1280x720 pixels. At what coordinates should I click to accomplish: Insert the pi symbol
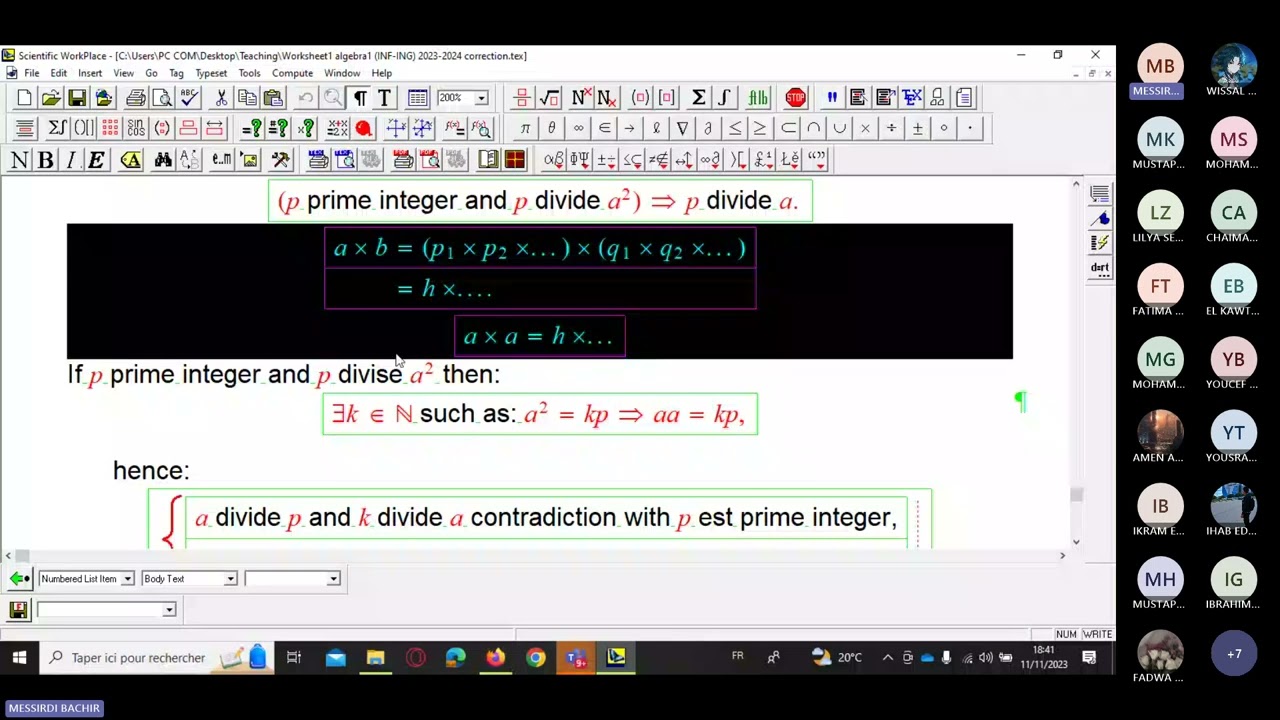(x=525, y=128)
